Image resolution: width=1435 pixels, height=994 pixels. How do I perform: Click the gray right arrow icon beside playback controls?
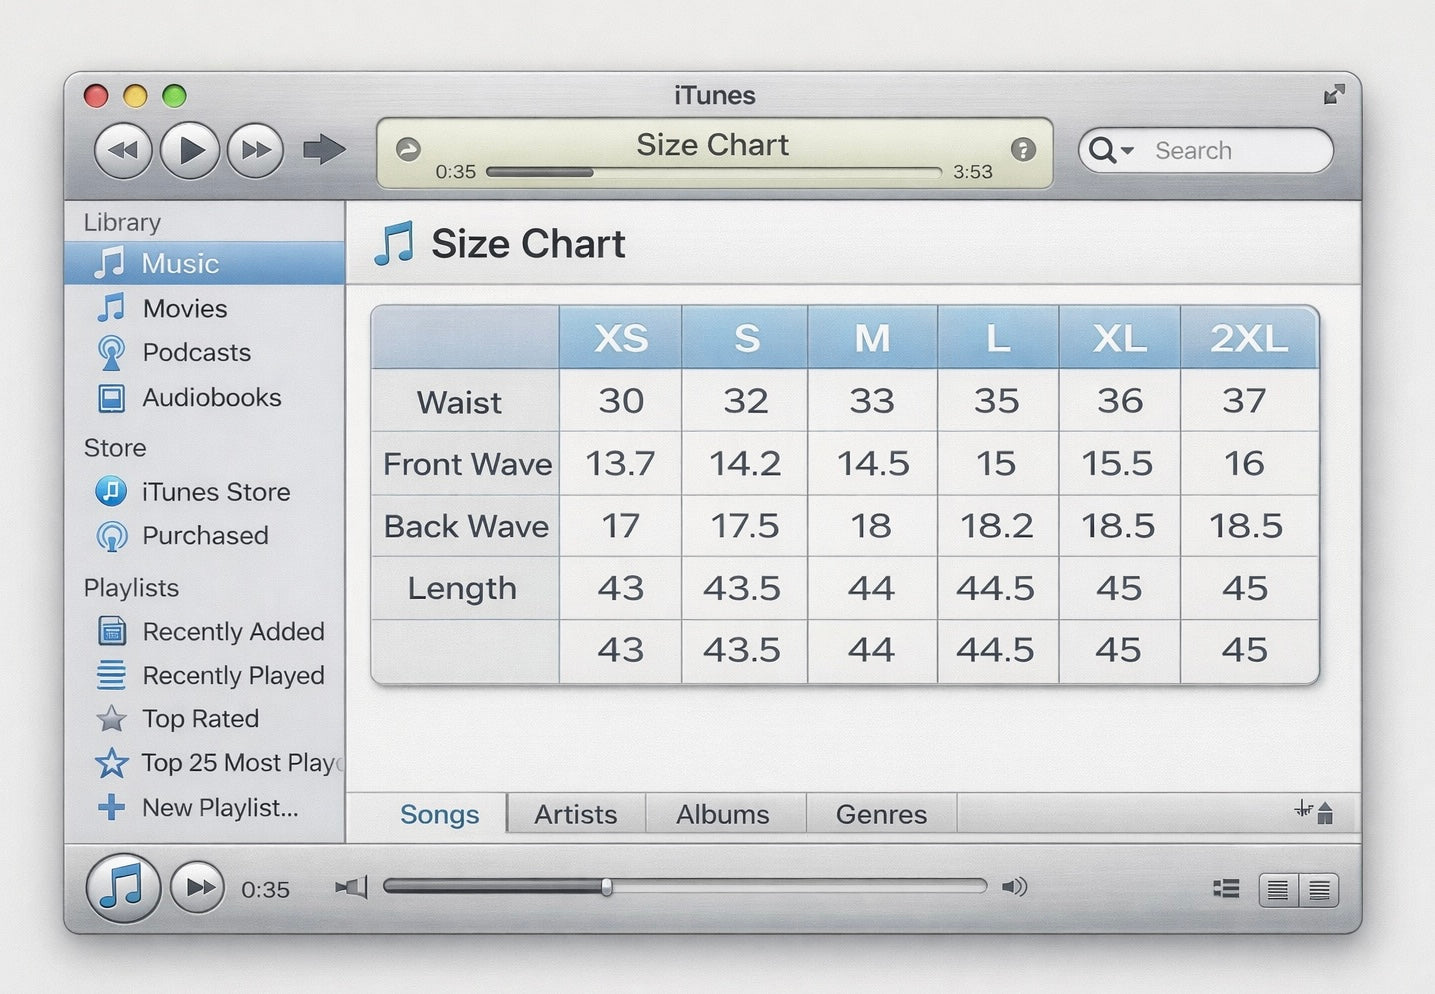point(324,150)
